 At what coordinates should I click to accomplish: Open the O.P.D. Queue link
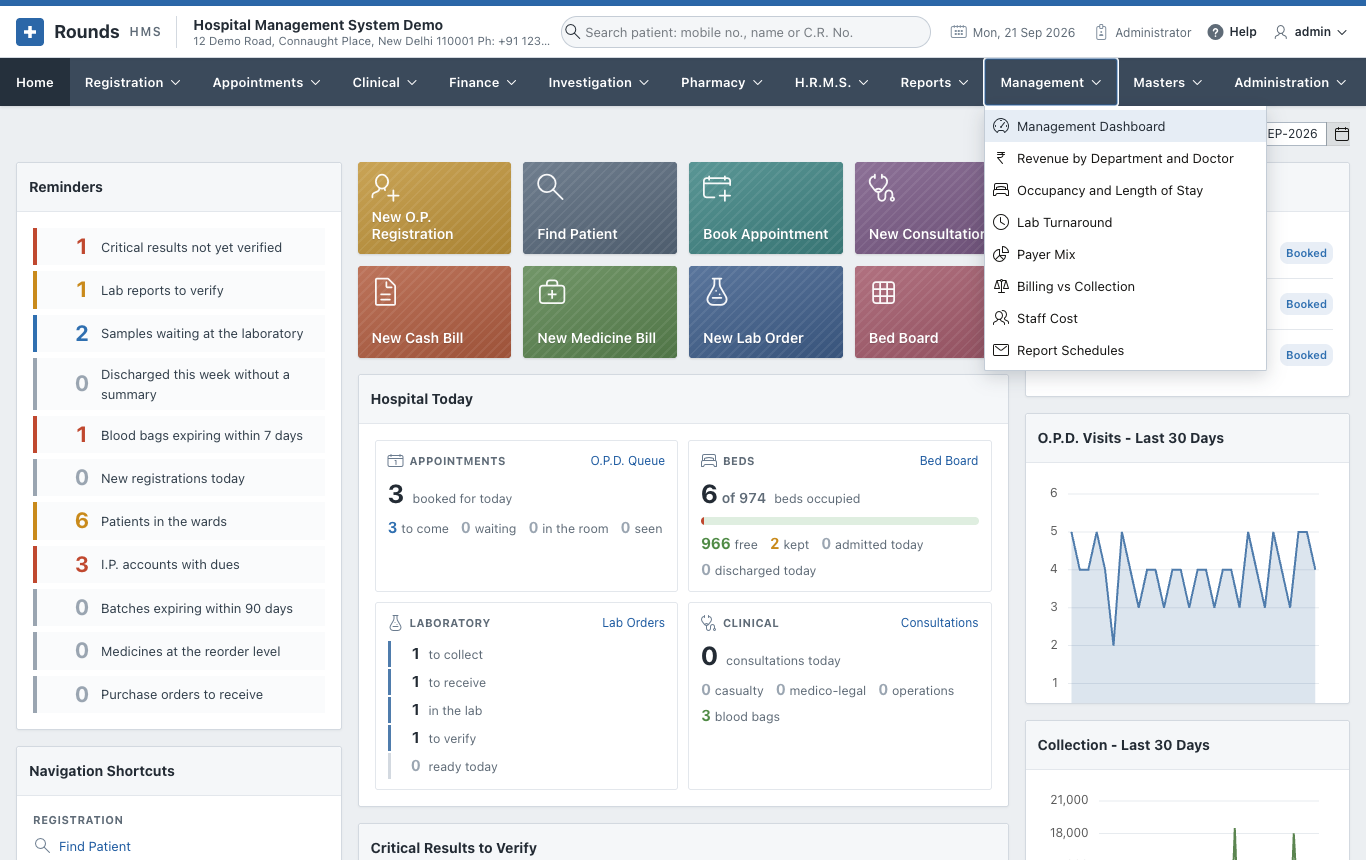coord(627,461)
